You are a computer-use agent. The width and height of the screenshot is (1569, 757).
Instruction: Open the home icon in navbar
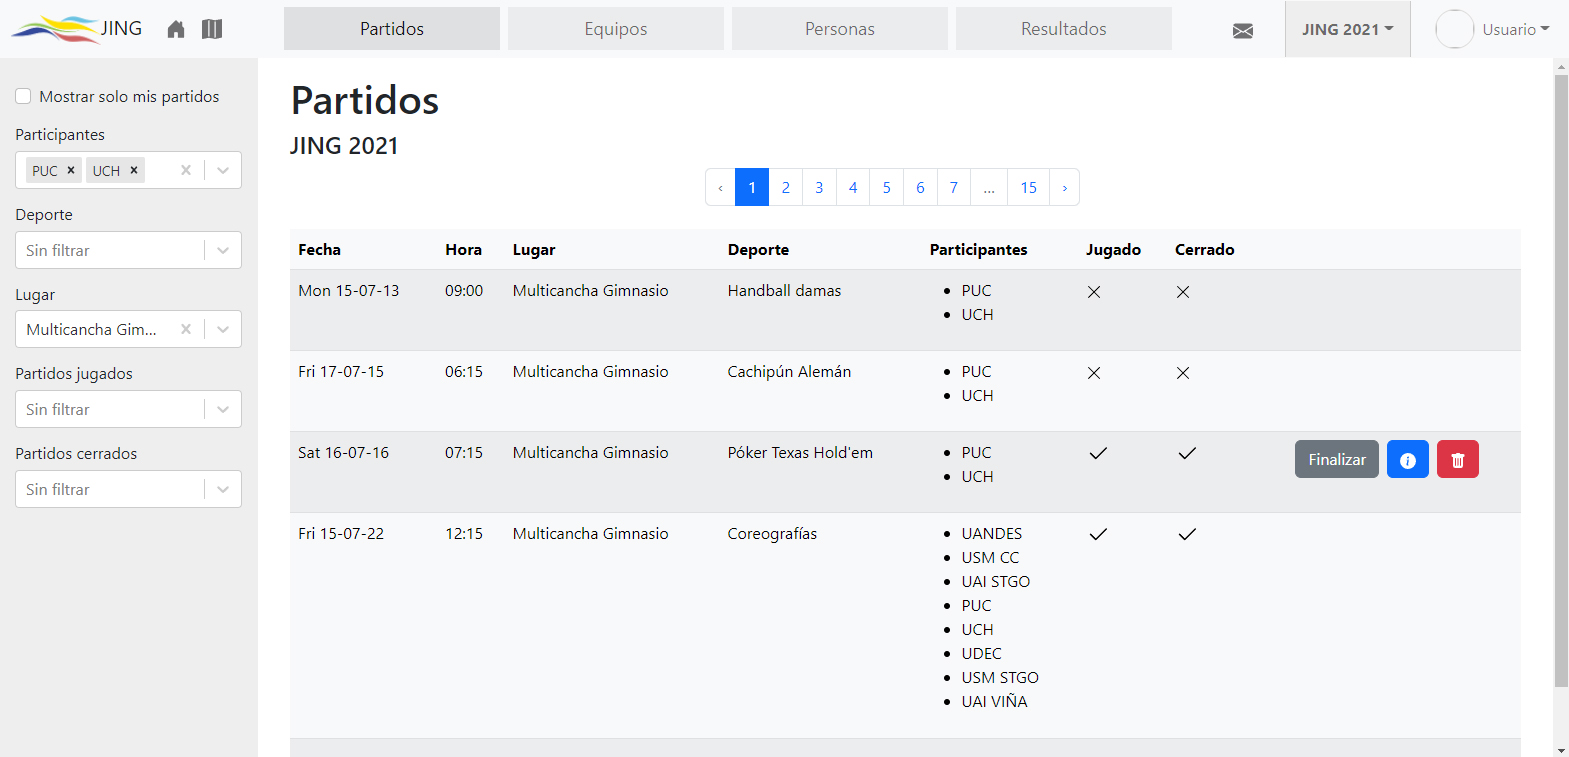pyautogui.click(x=176, y=29)
